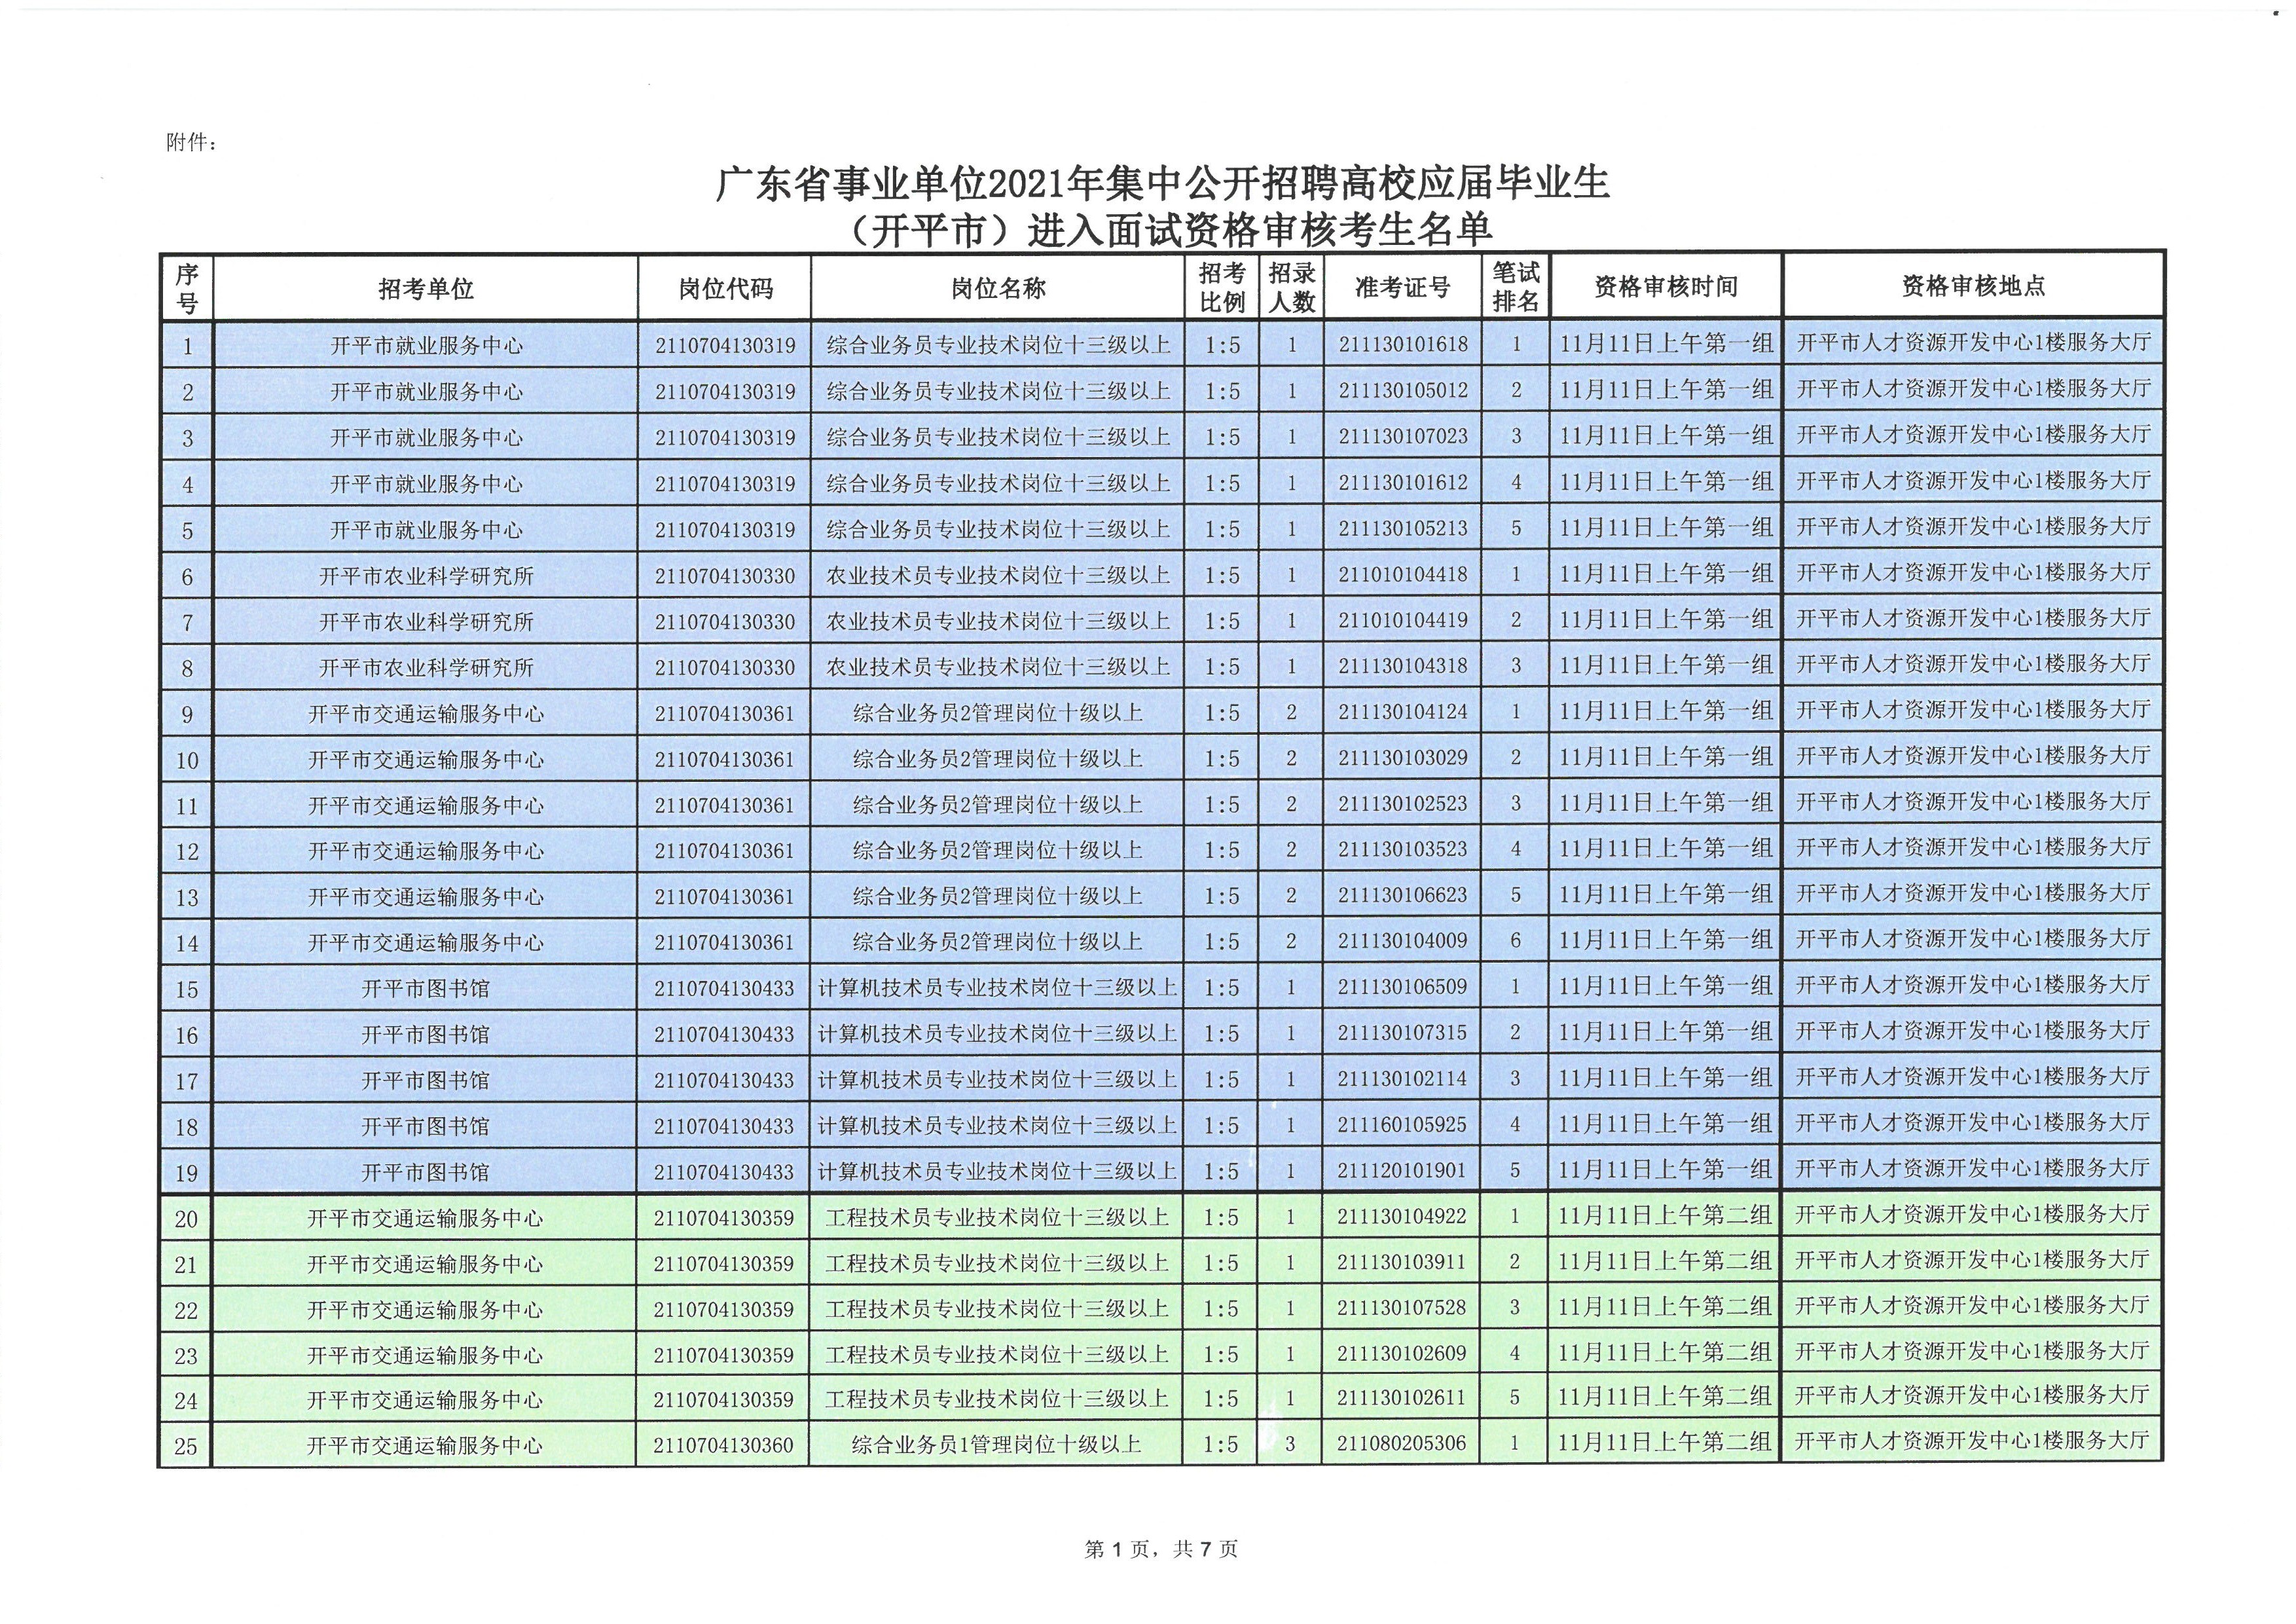Click 开平市农业科学研究所 in row 6

click(426, 576)
